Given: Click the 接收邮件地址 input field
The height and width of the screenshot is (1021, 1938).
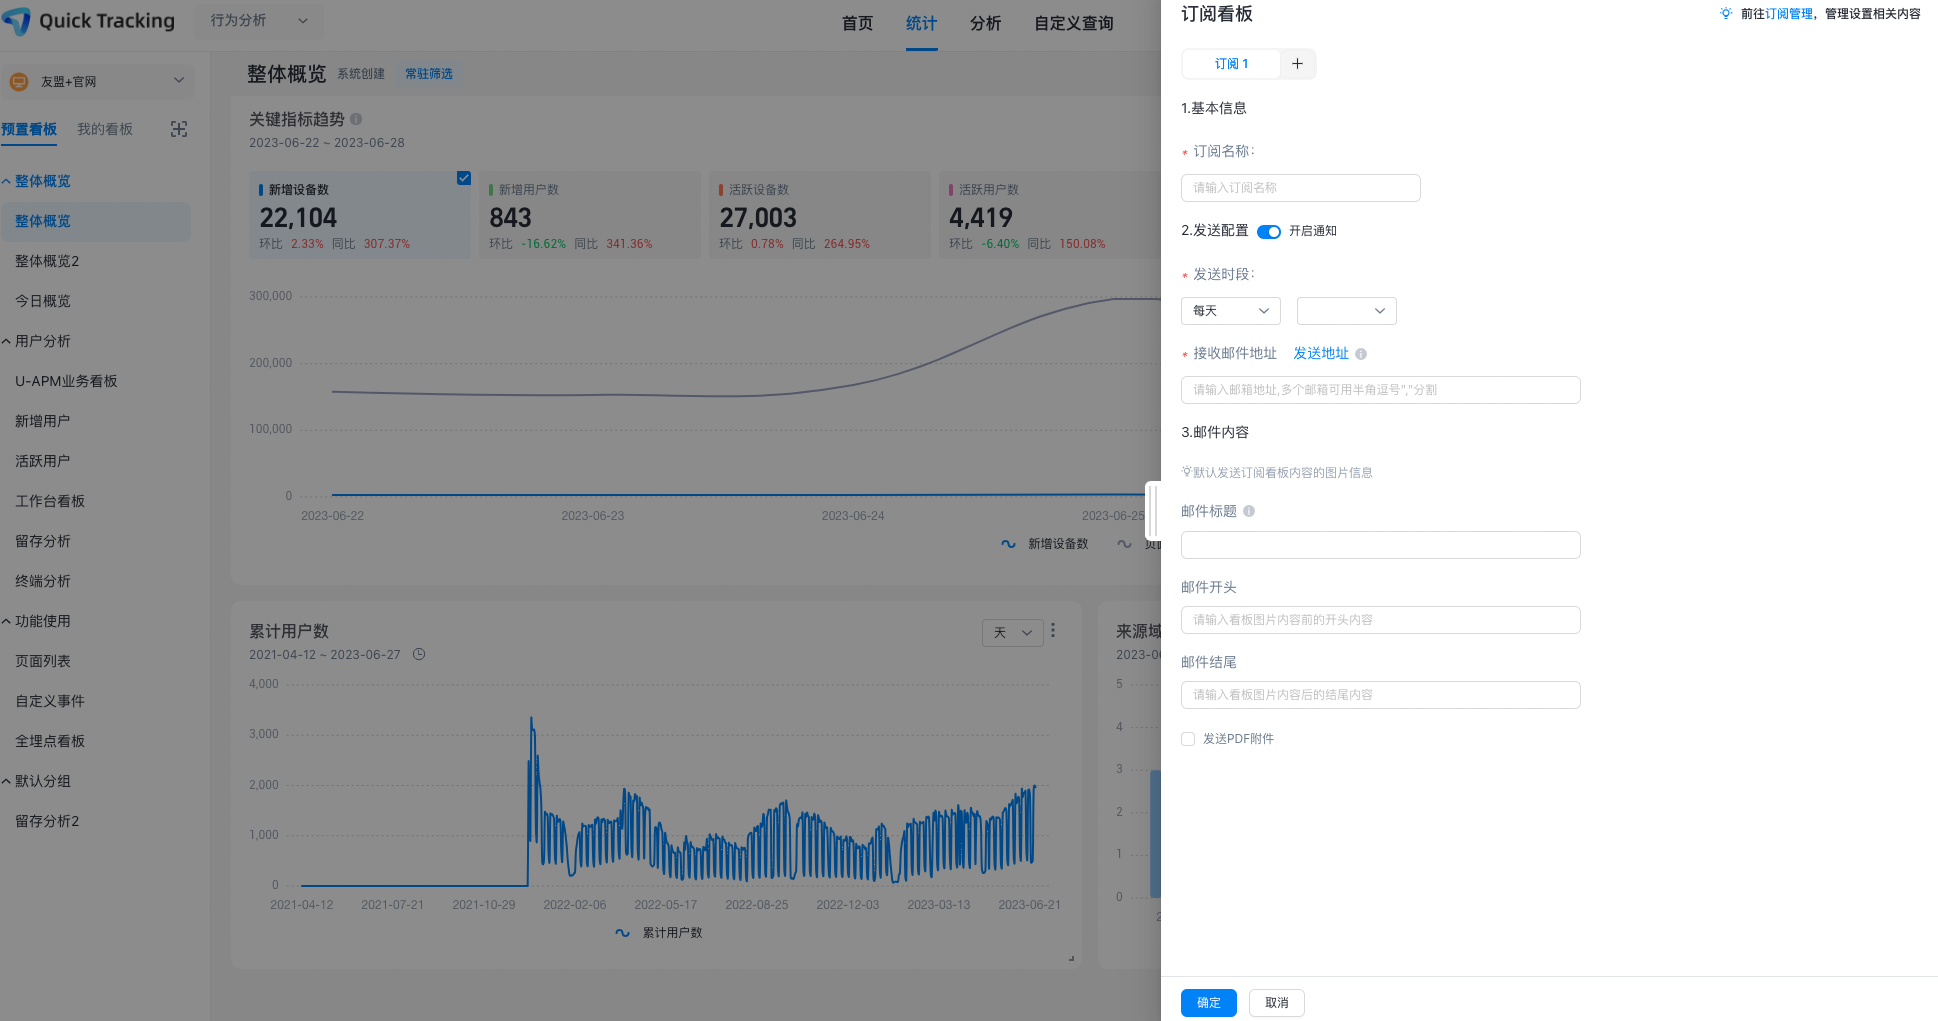Looking at the screenshot, I should coord(1381,390).
